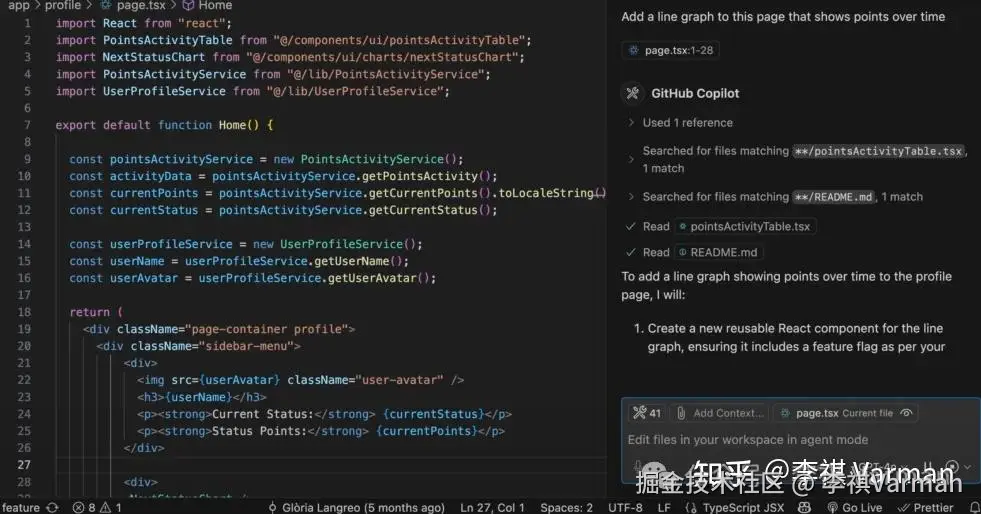Click the Read checkmark beside pointsActivityTable.tsx
981x514 pixels.
pyautogui.click(x=631, y=226)
